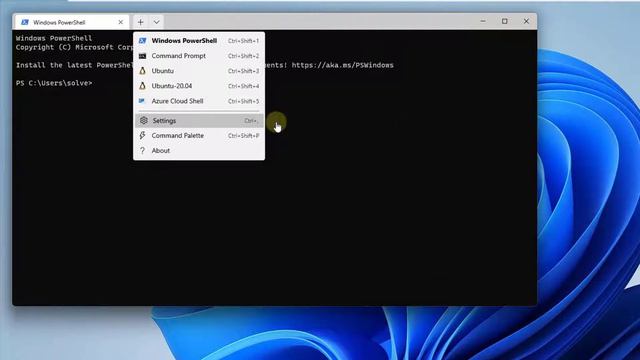Launch Windows PowerShell from the menu
This screenshot has width=640, height=360.
click(199, 41)
